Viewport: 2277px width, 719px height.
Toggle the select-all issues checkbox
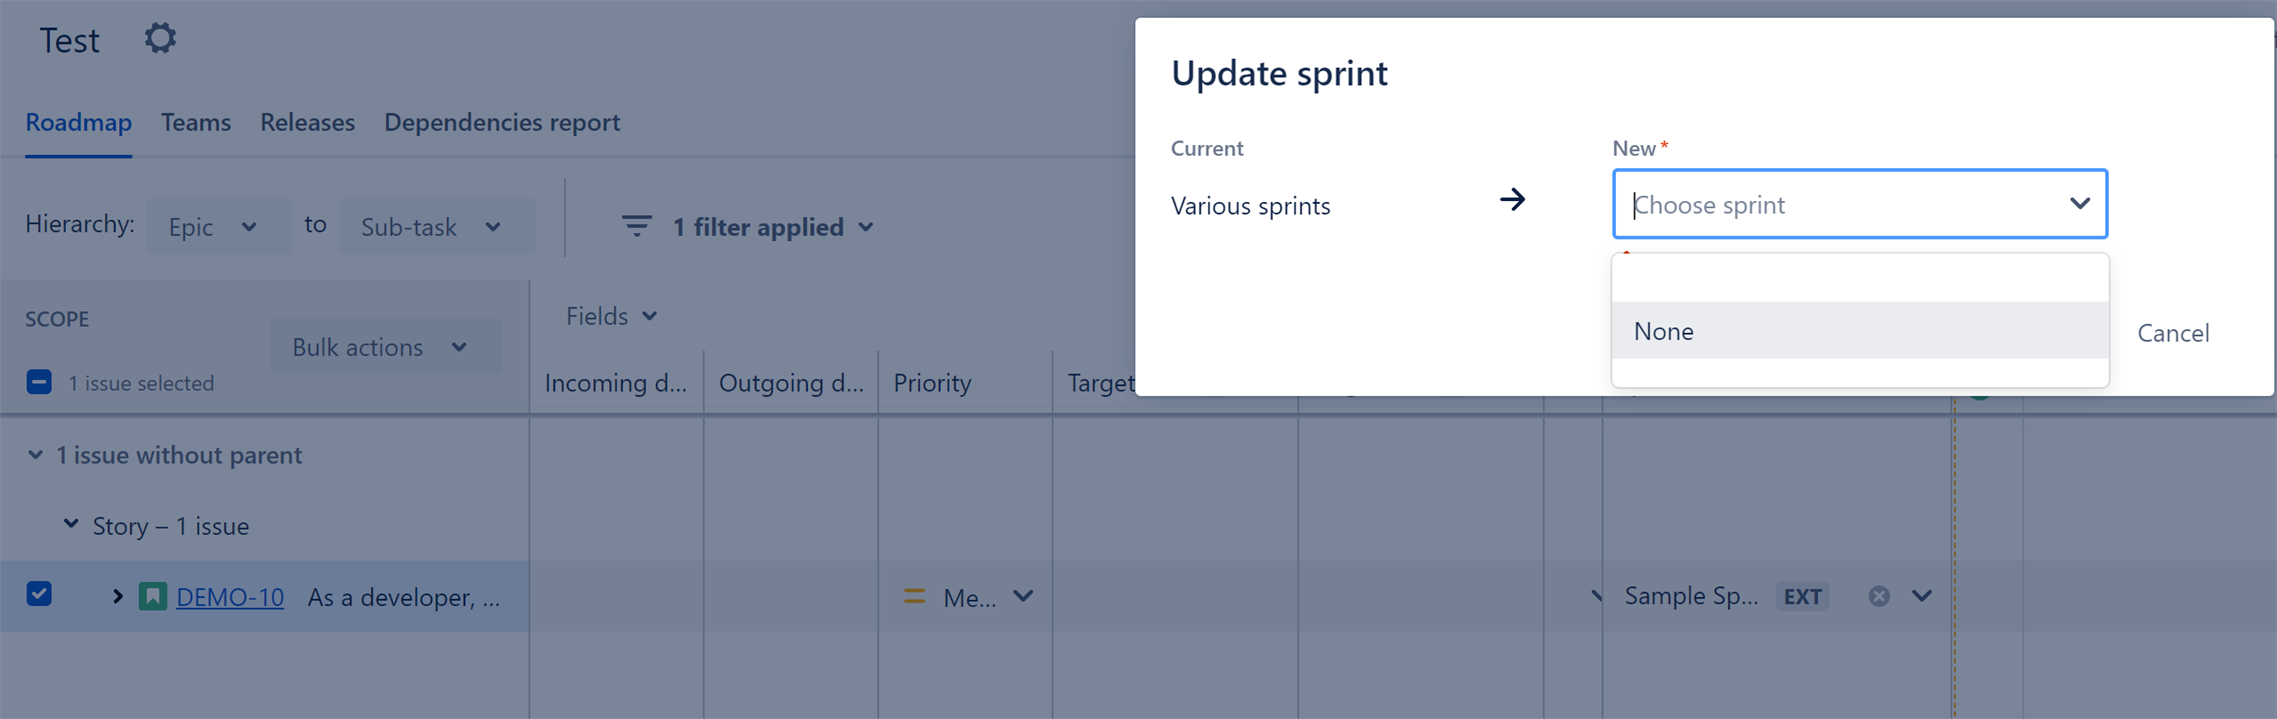click(x=39, y=382)
